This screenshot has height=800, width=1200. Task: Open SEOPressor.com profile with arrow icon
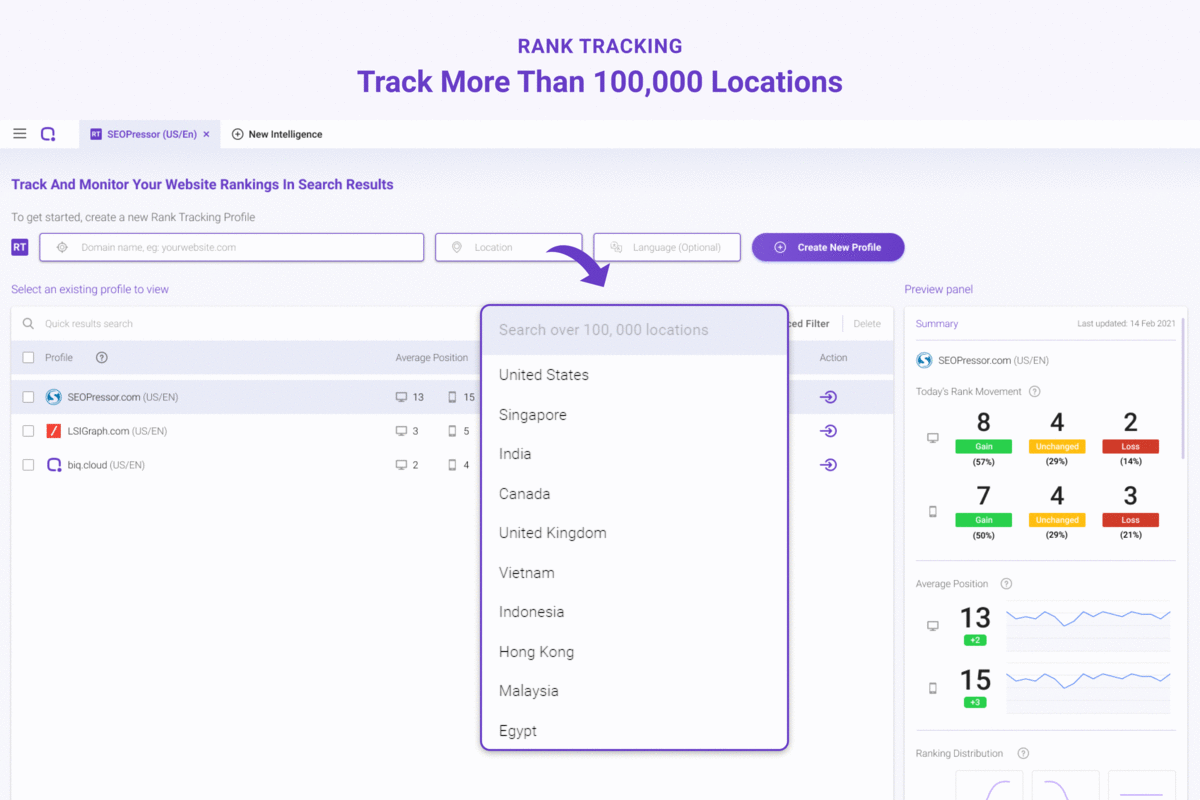click(x=828, y=397)
